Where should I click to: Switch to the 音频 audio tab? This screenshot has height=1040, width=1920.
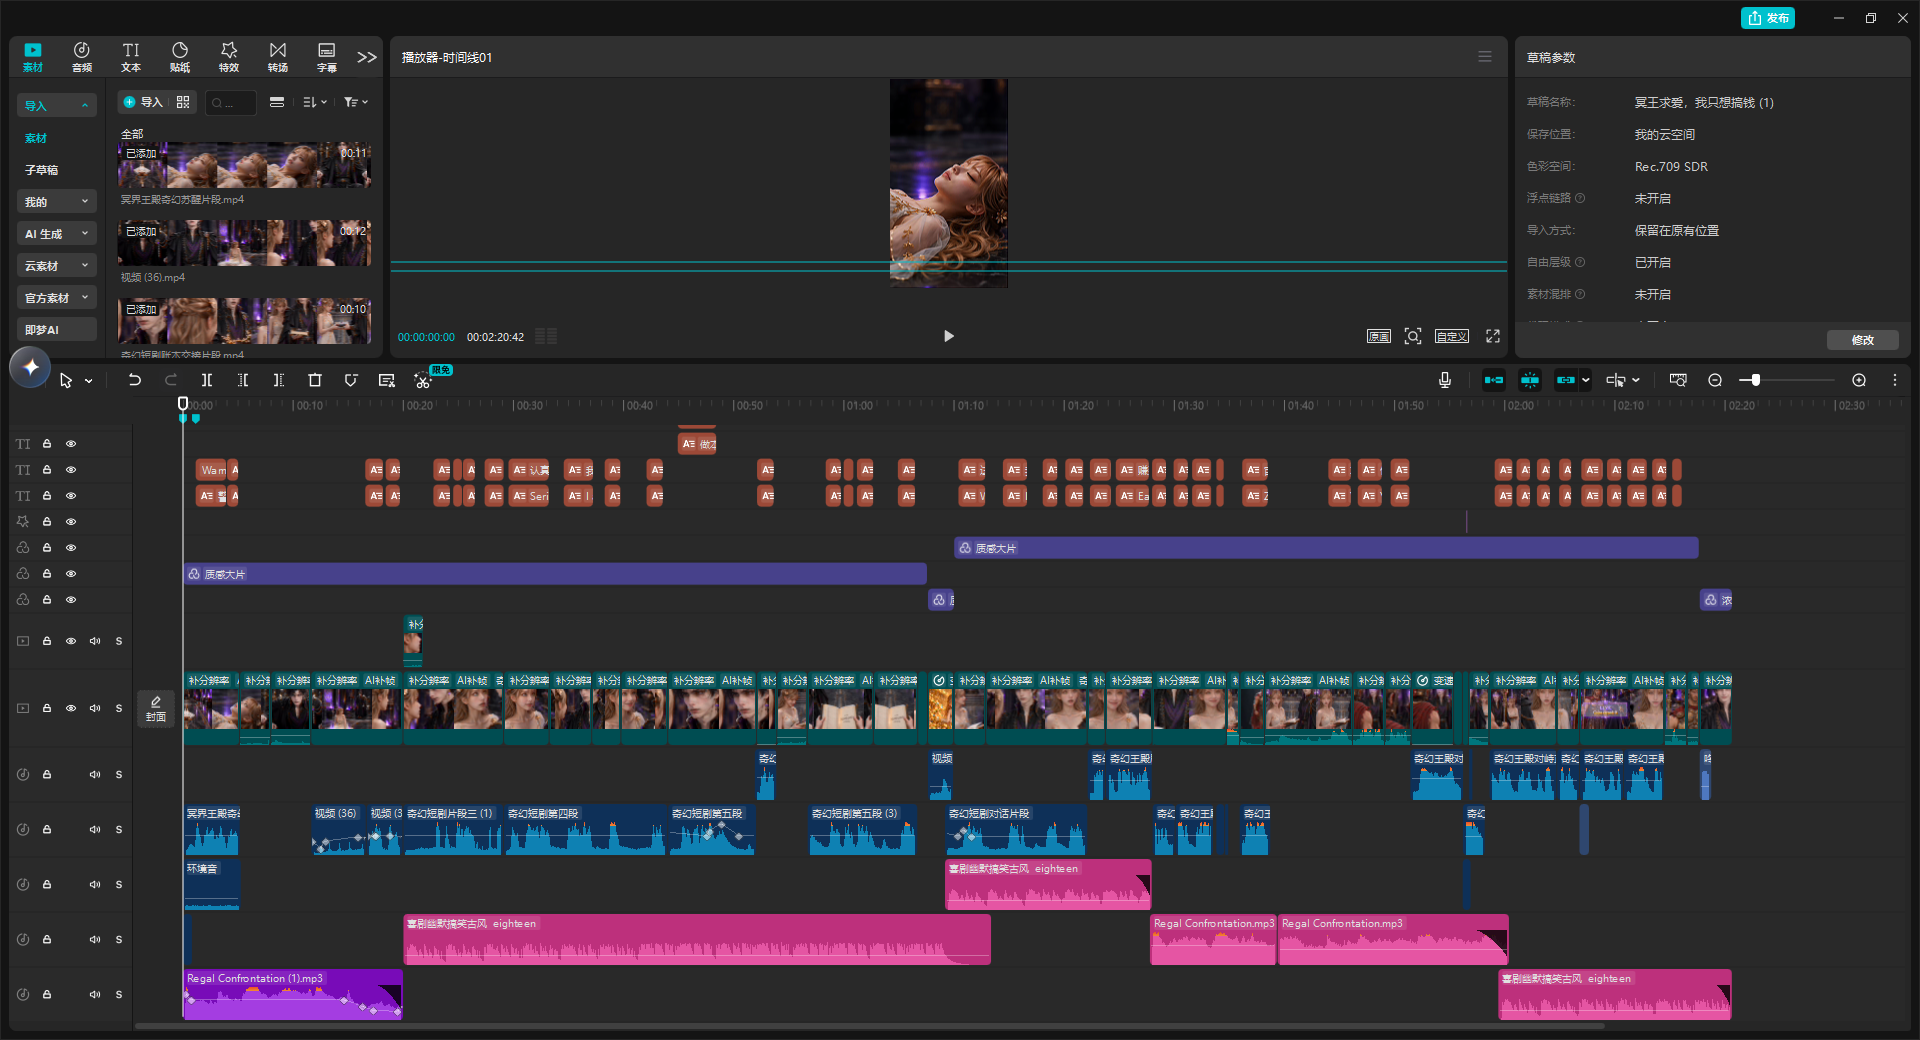point(82,57)
